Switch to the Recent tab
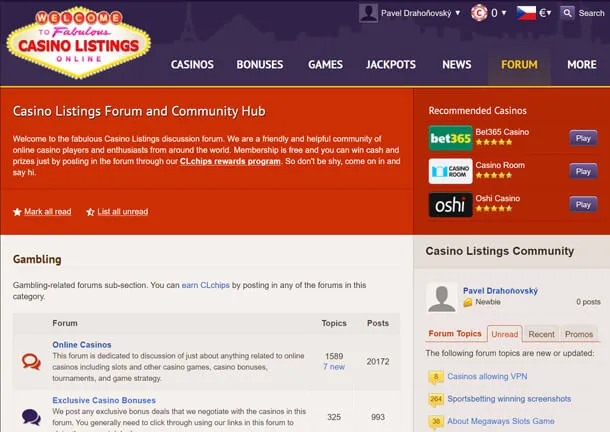This screenshot has width=610, height=432. [542, 334]
